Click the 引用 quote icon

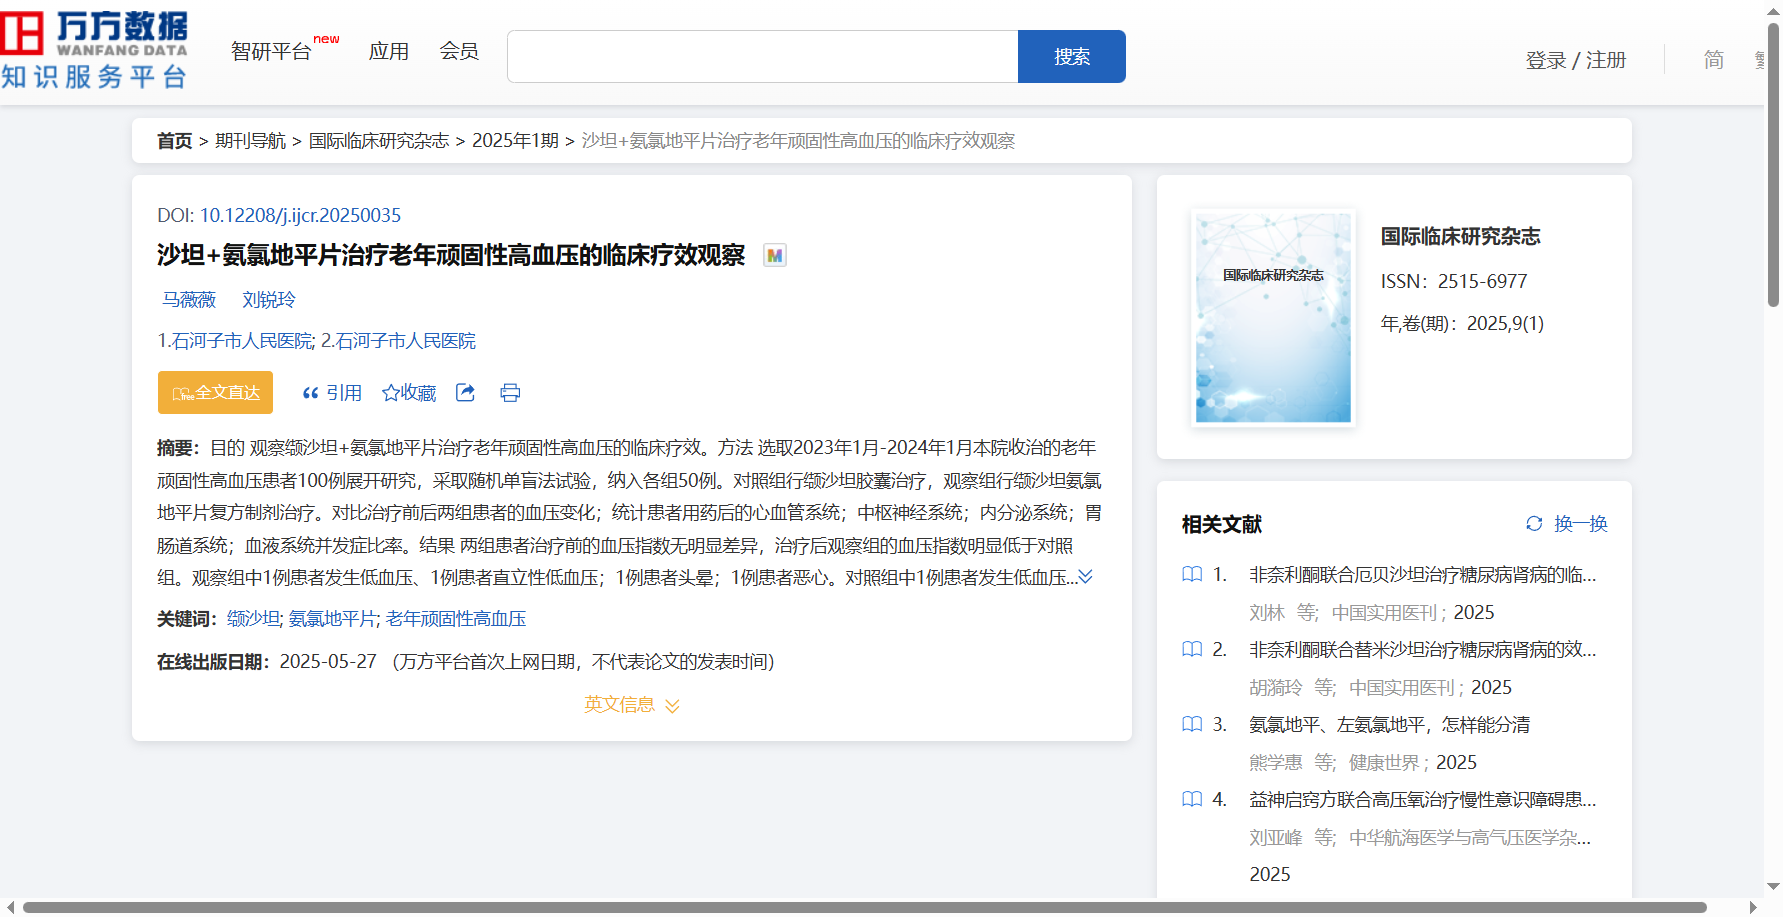point(311,393)
